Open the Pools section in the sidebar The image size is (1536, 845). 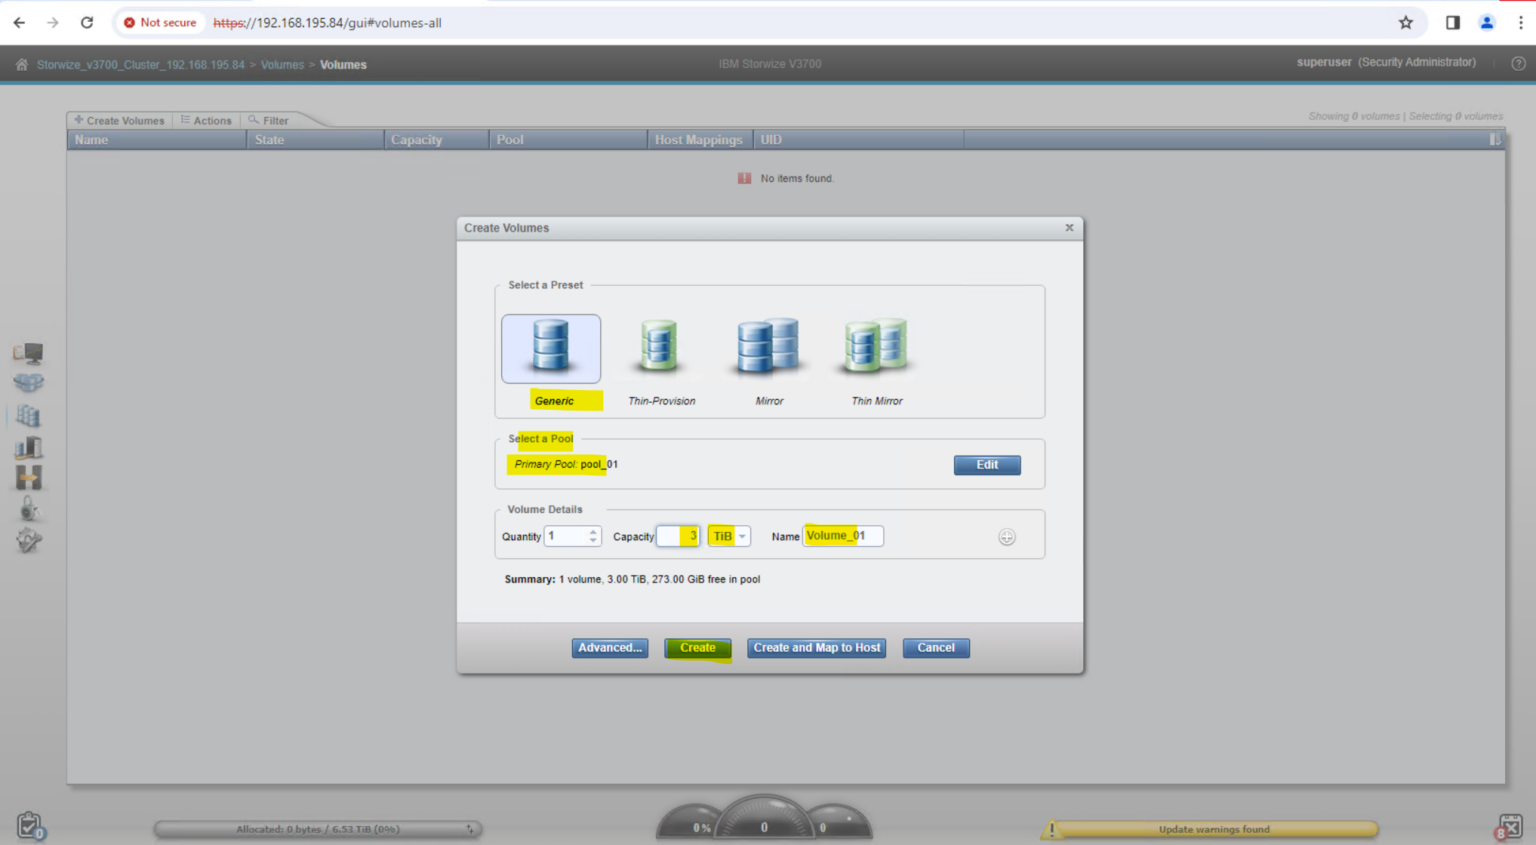[x=28, y=383]
